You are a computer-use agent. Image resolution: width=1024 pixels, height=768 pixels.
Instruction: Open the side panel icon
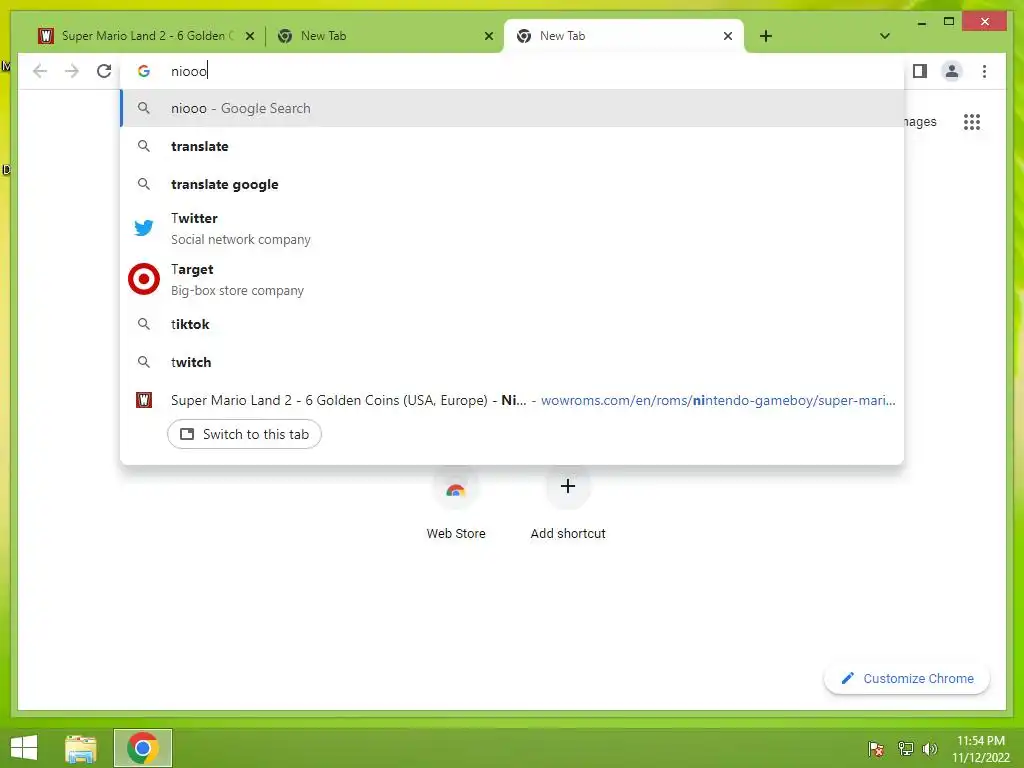(920, 71)
